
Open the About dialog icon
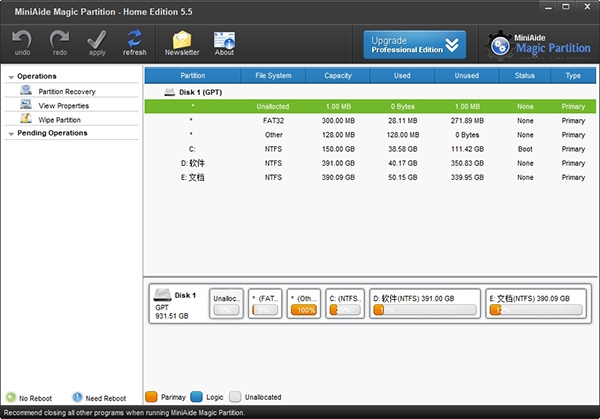224,43
